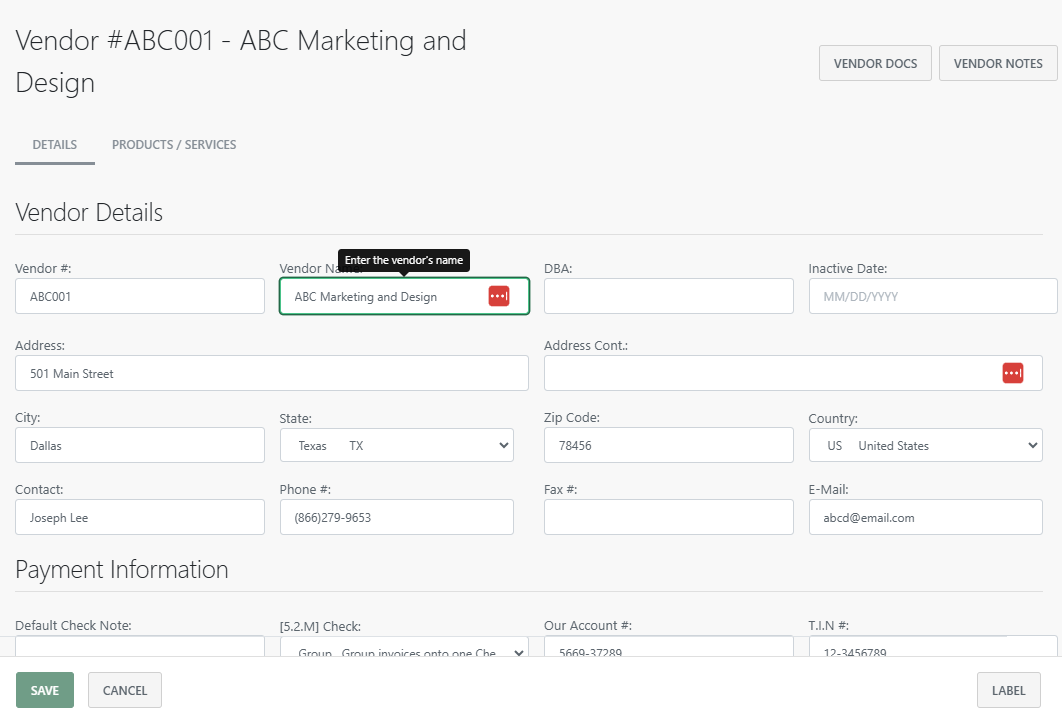Select the Details tab
Viewport: 1062px width, 718px height.
pos(55,145)
